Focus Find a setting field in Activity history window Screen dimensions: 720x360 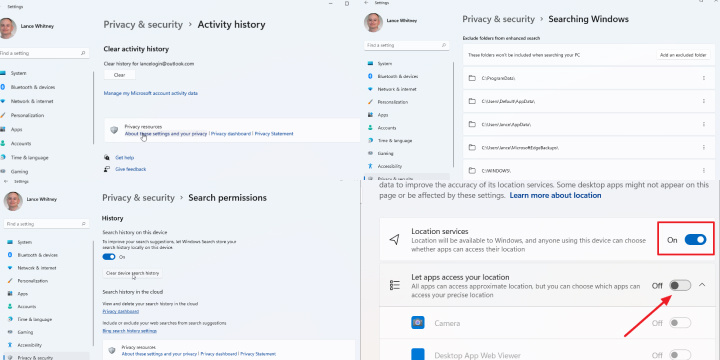tap(44, 53)
